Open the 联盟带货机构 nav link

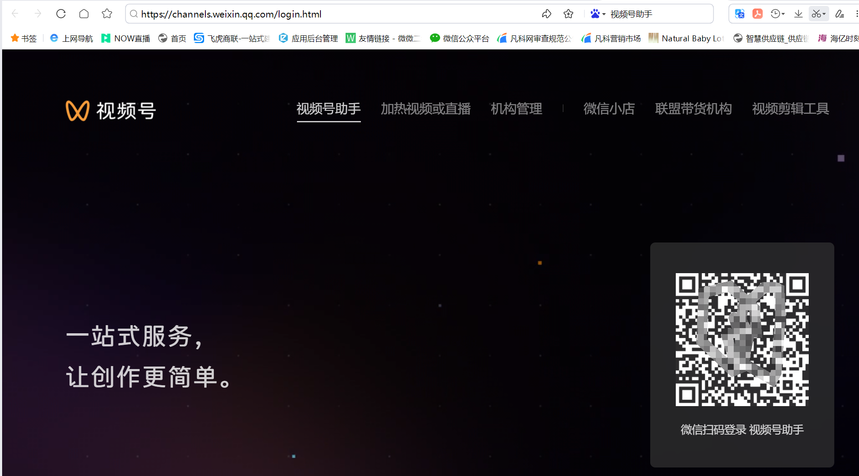pos(694,109)
